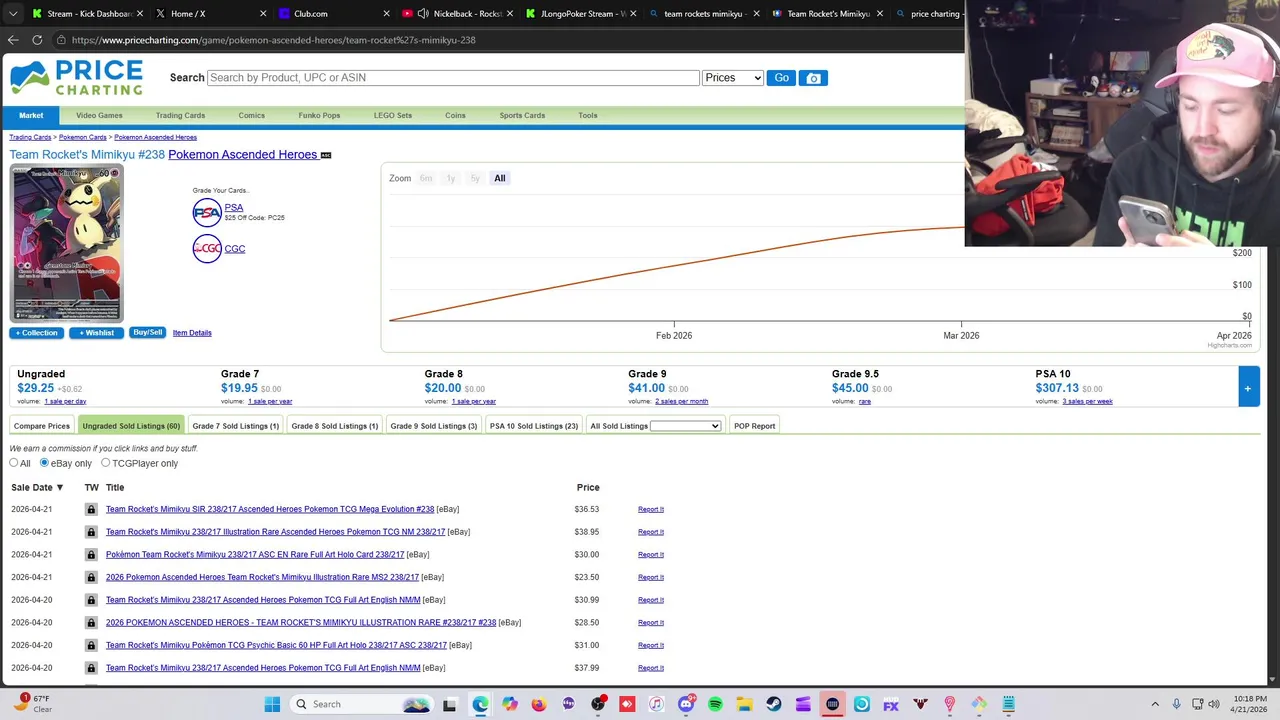1280x720 pixels.
Task: Open iTunes music app in taskbar
Action: tap(656, 704)
